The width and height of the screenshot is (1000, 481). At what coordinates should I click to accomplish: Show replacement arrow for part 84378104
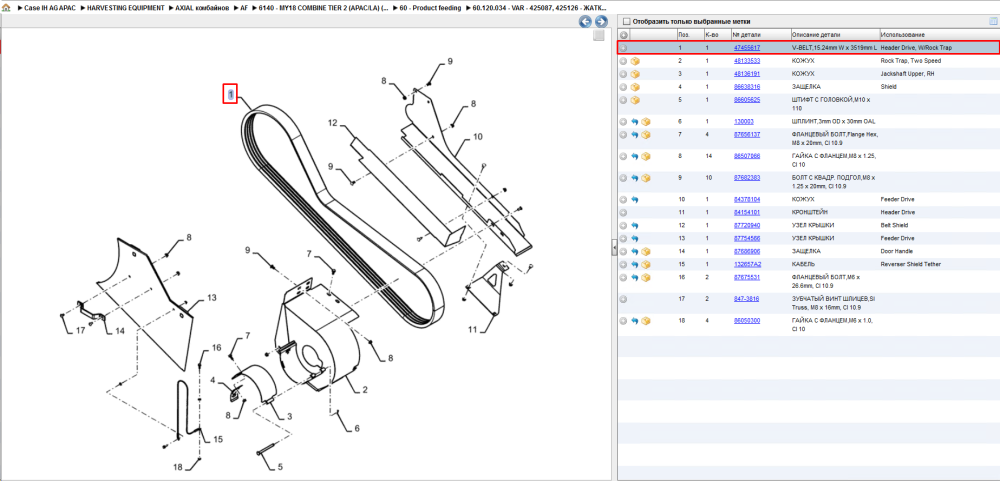pyautogui.click(x=635, y=200)
